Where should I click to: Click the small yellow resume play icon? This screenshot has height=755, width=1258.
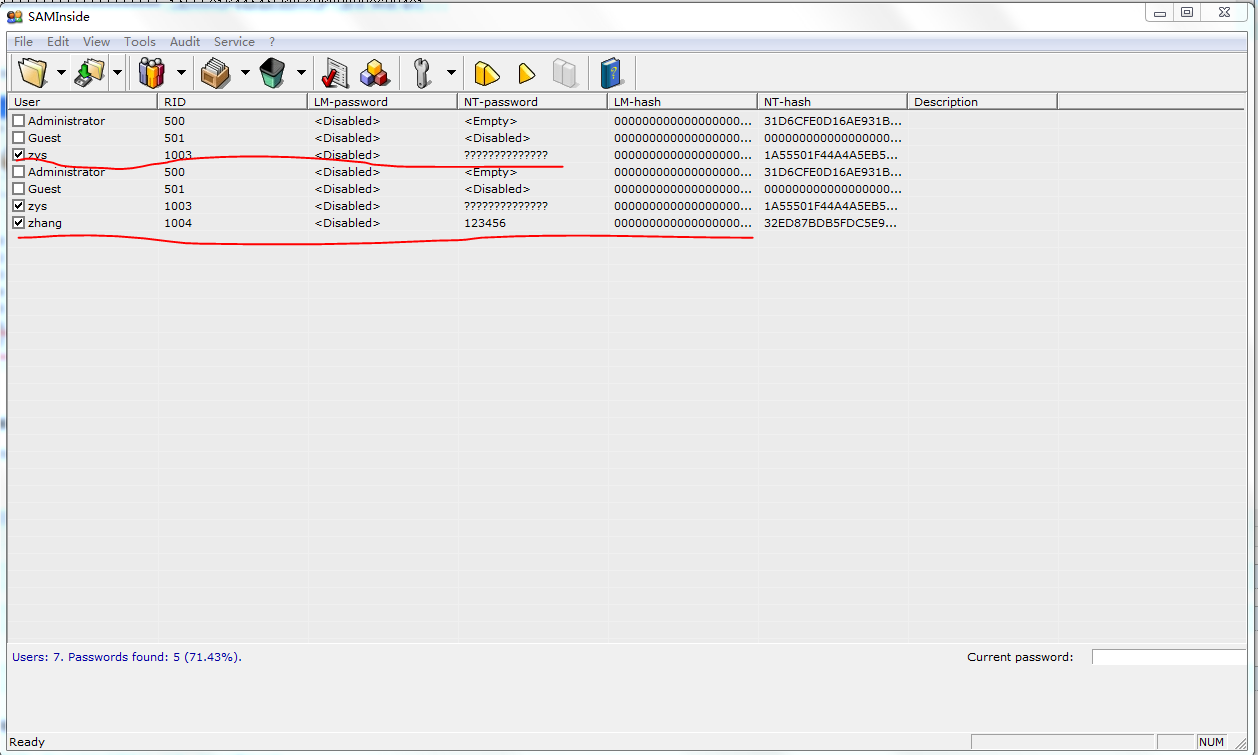tap(526, 73)
